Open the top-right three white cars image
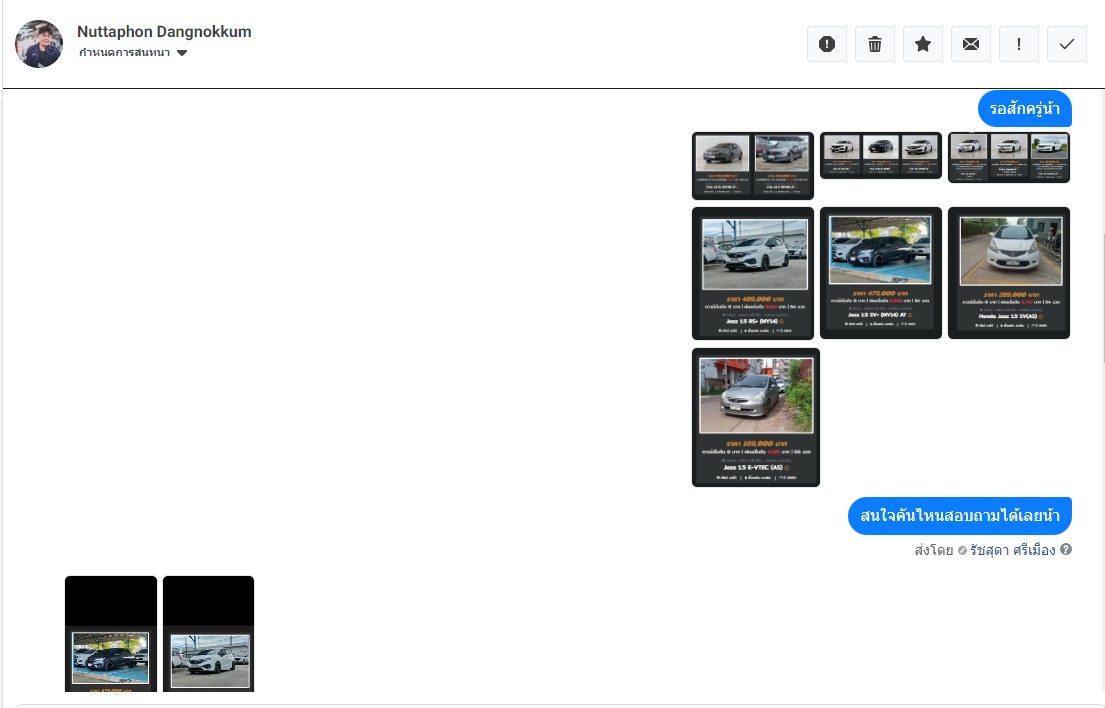Image resolution: width=1105 pixels, height=708 pixels. click(1008, 157)
